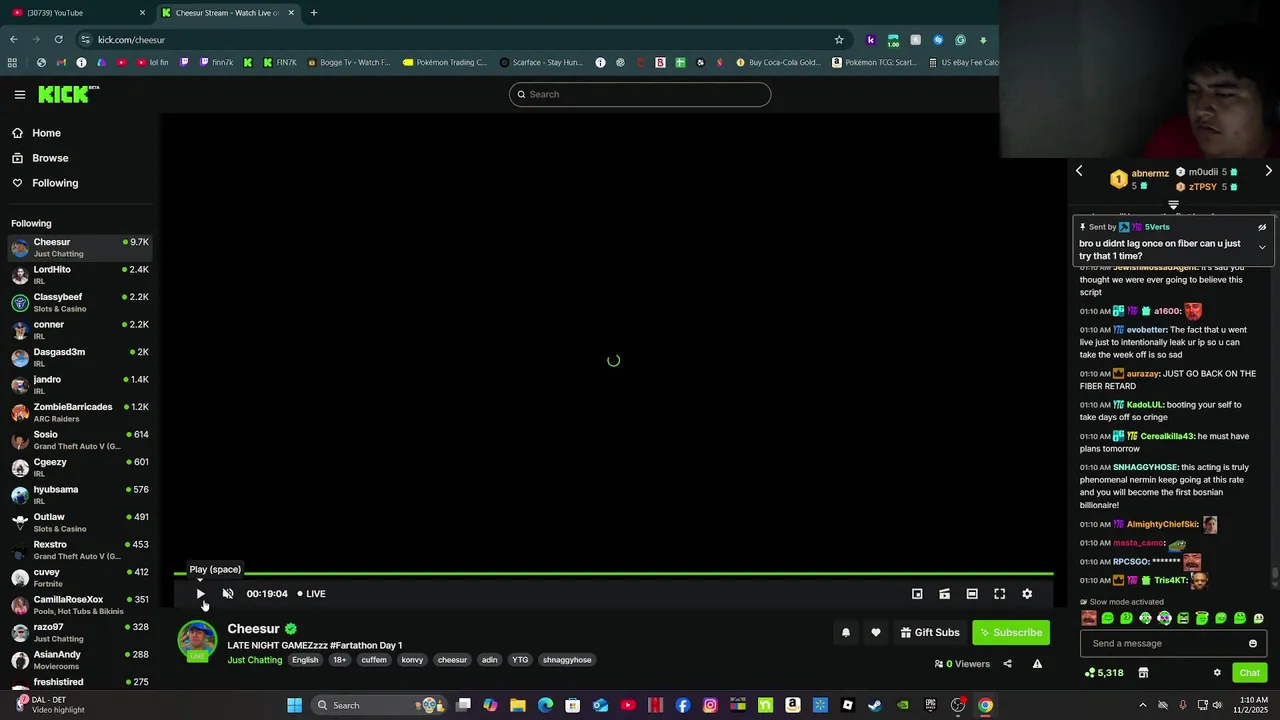Click the Gift Subs button
This screenshot has height=720, width=1280.
(x=930, y=632)
